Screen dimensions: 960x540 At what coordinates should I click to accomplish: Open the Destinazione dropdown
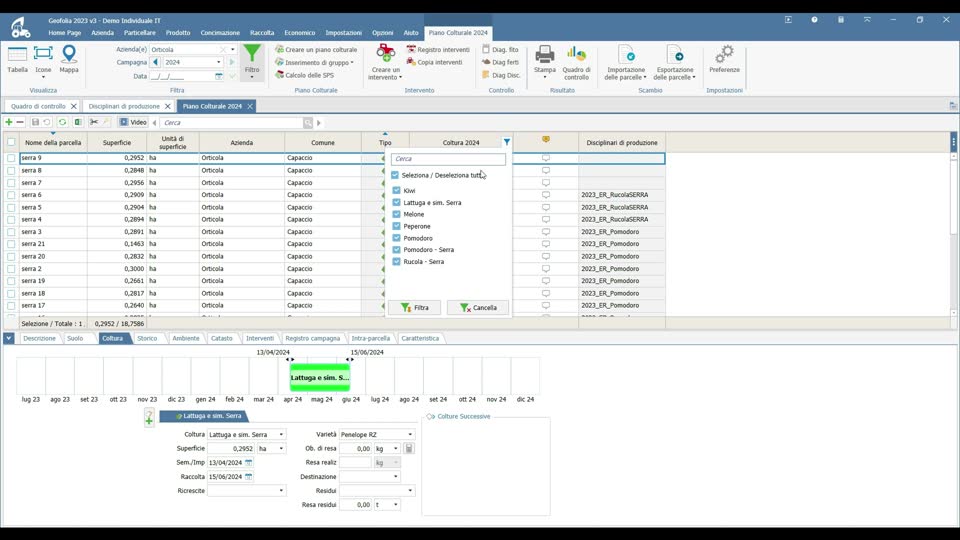[x=396, y=476]
